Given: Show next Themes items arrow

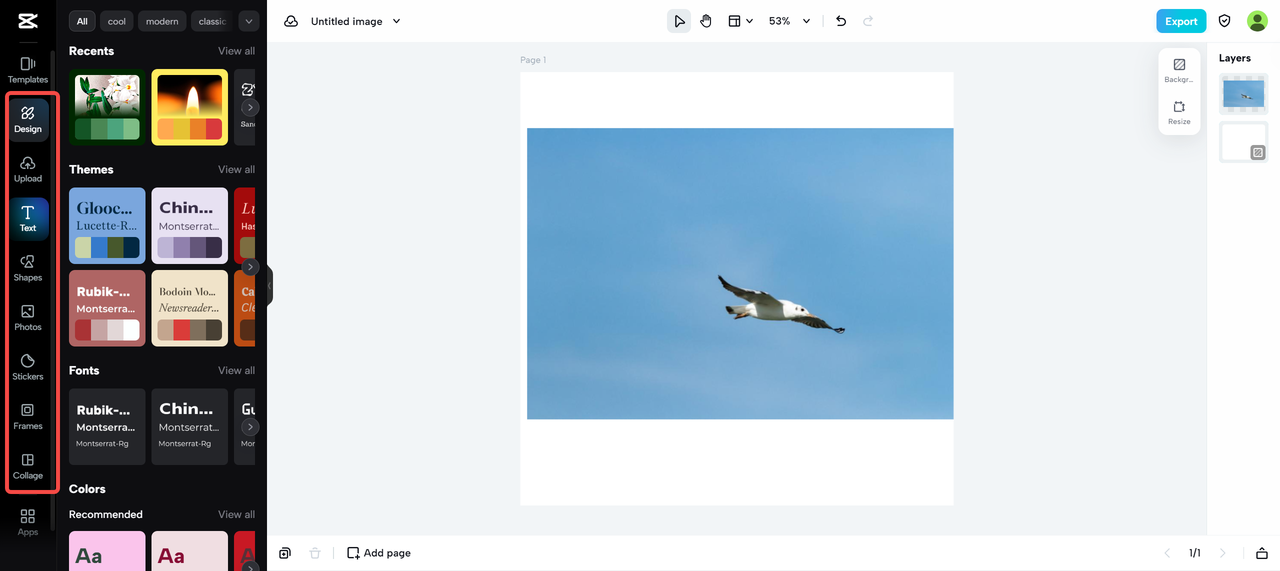Looking at the screenshot, I should tap(250, 267).
